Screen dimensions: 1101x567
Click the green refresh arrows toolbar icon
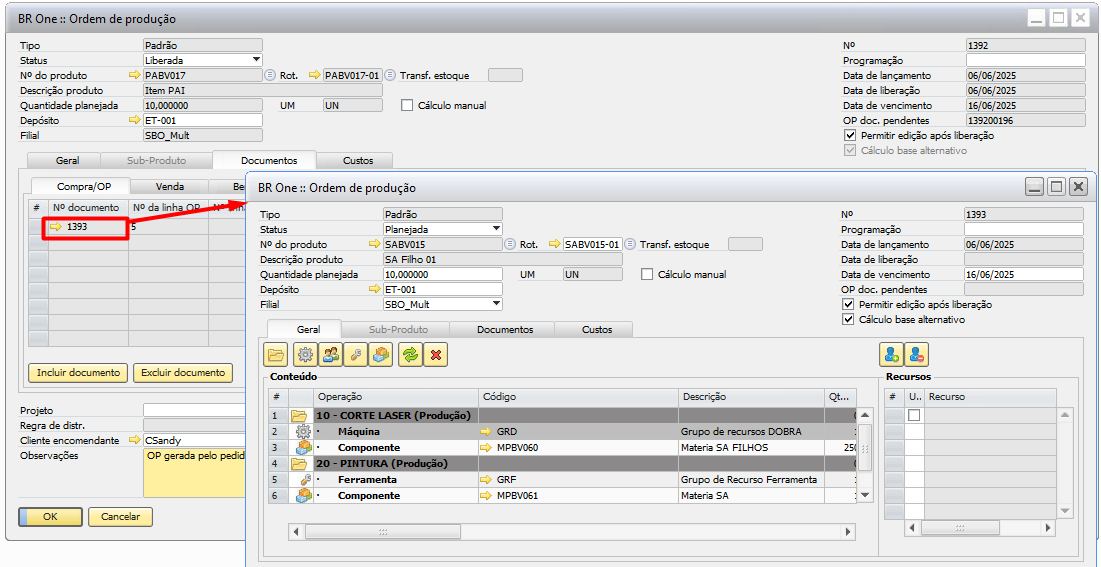410,355
